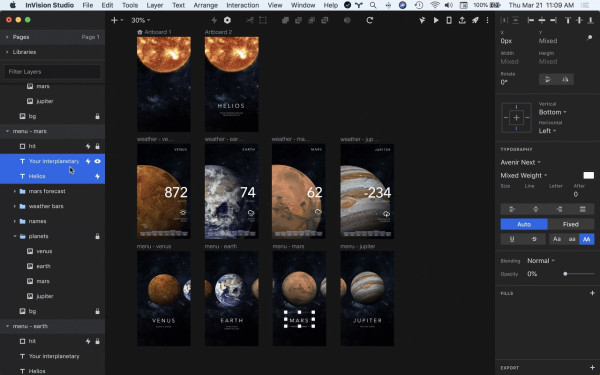Image resolution: width=600 pixels, height=375 pixels.
Task: Select title case Aa text transform
Action: (x=557, y=239)
